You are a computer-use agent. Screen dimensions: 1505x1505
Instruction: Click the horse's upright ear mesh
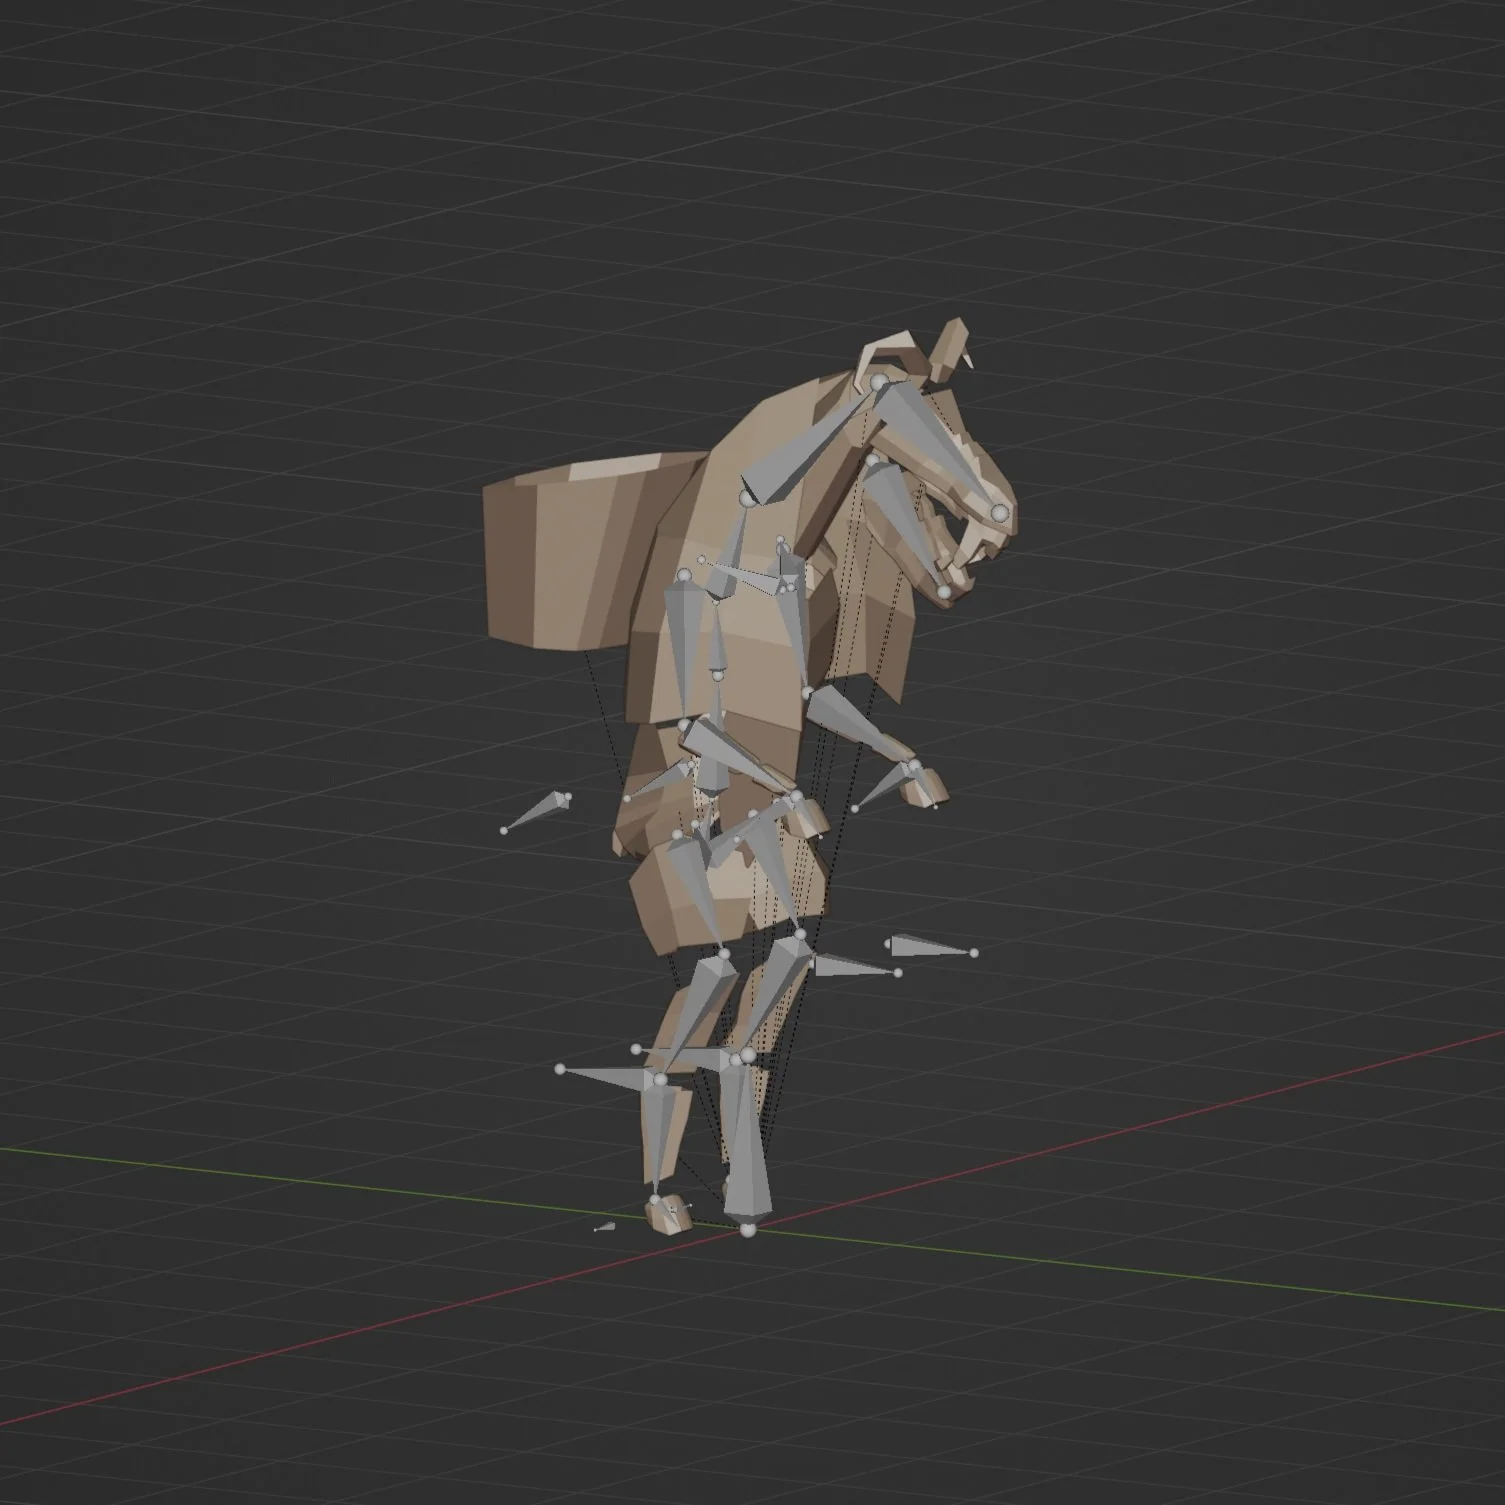click(x=950, y=350)
